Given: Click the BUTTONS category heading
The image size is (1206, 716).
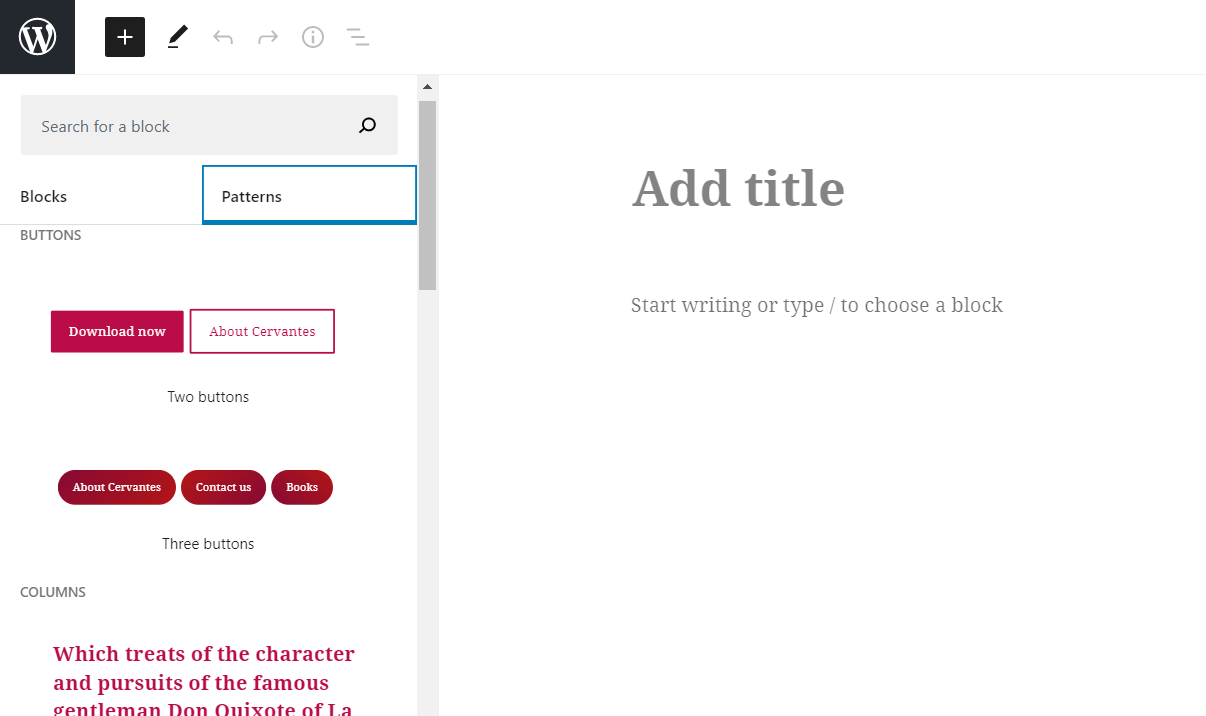Looking at the screenshot, I should pos(51,235).
